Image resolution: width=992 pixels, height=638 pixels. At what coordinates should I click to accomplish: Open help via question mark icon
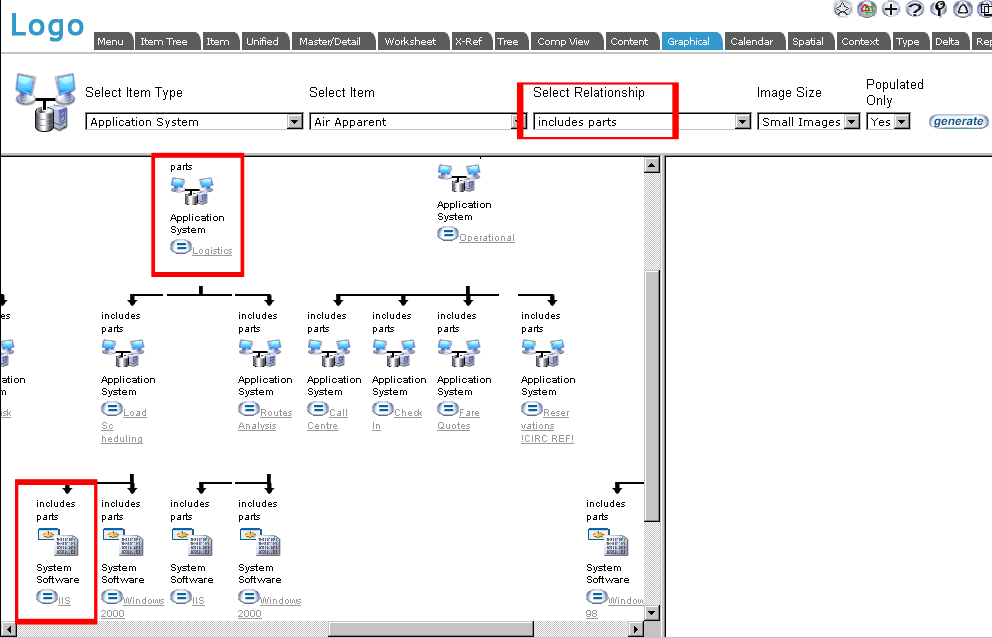pyautogui.click(x=914, y=9)
